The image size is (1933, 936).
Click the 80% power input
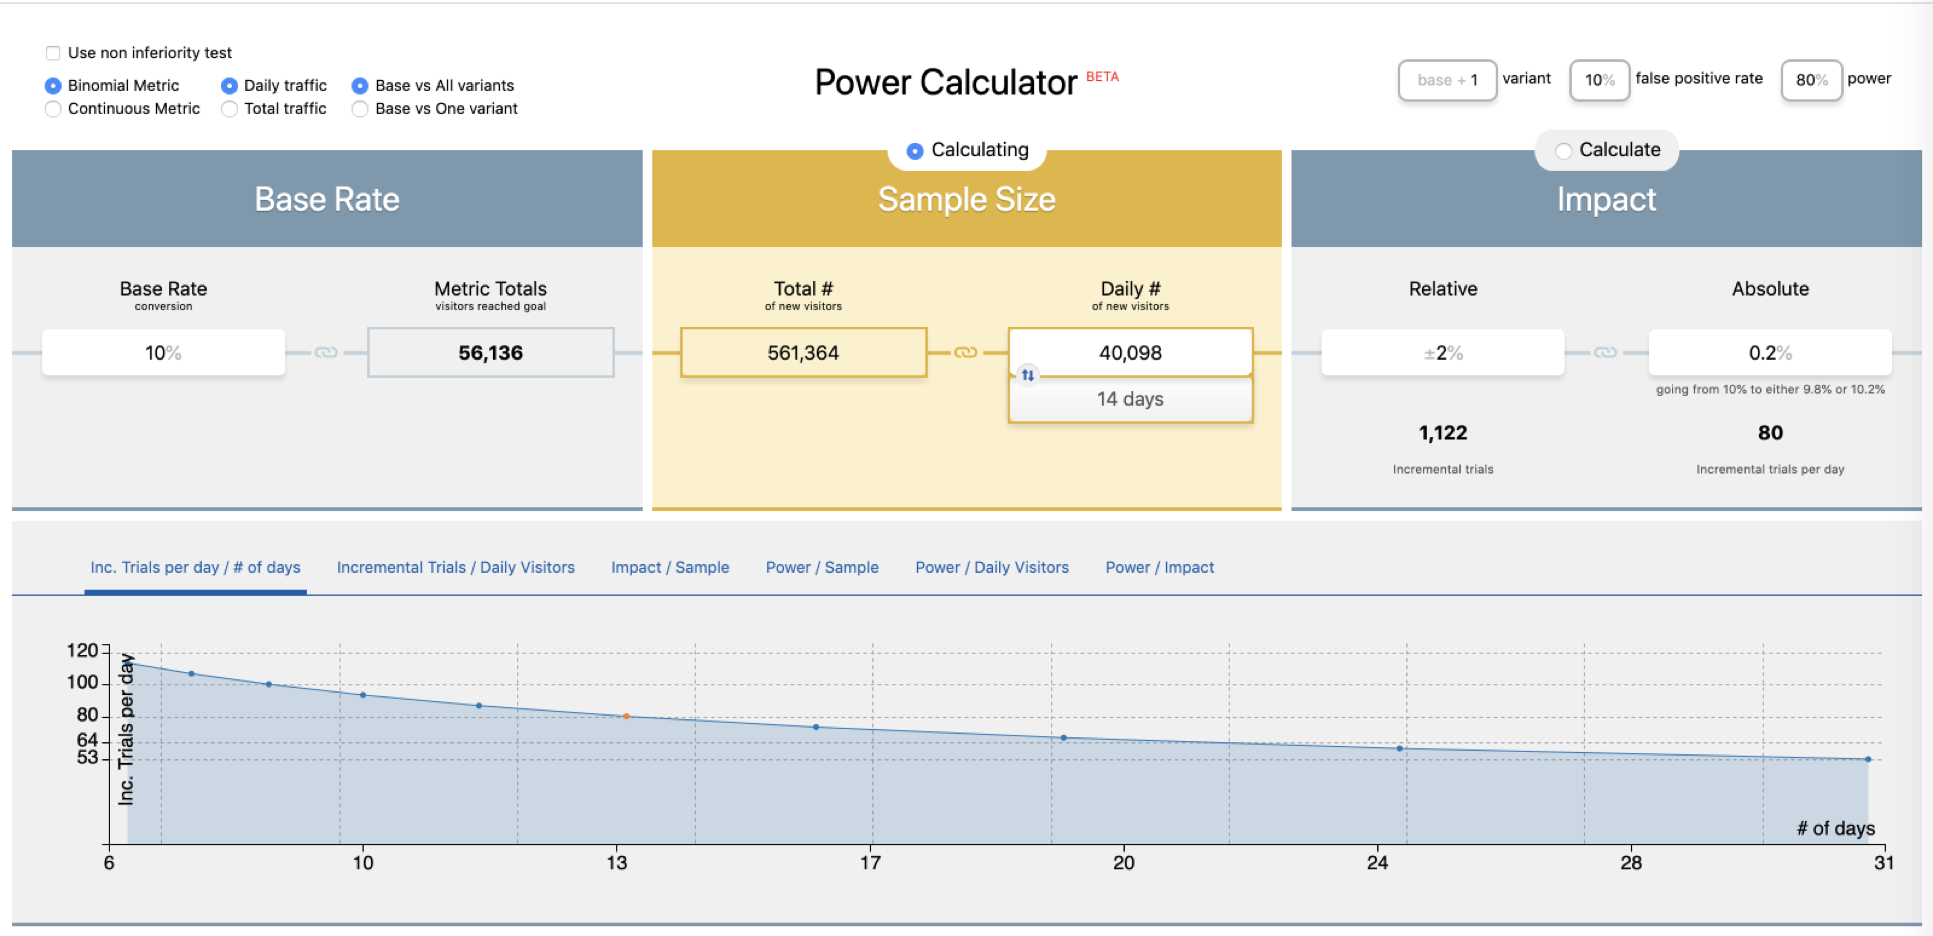[1811, 80]
